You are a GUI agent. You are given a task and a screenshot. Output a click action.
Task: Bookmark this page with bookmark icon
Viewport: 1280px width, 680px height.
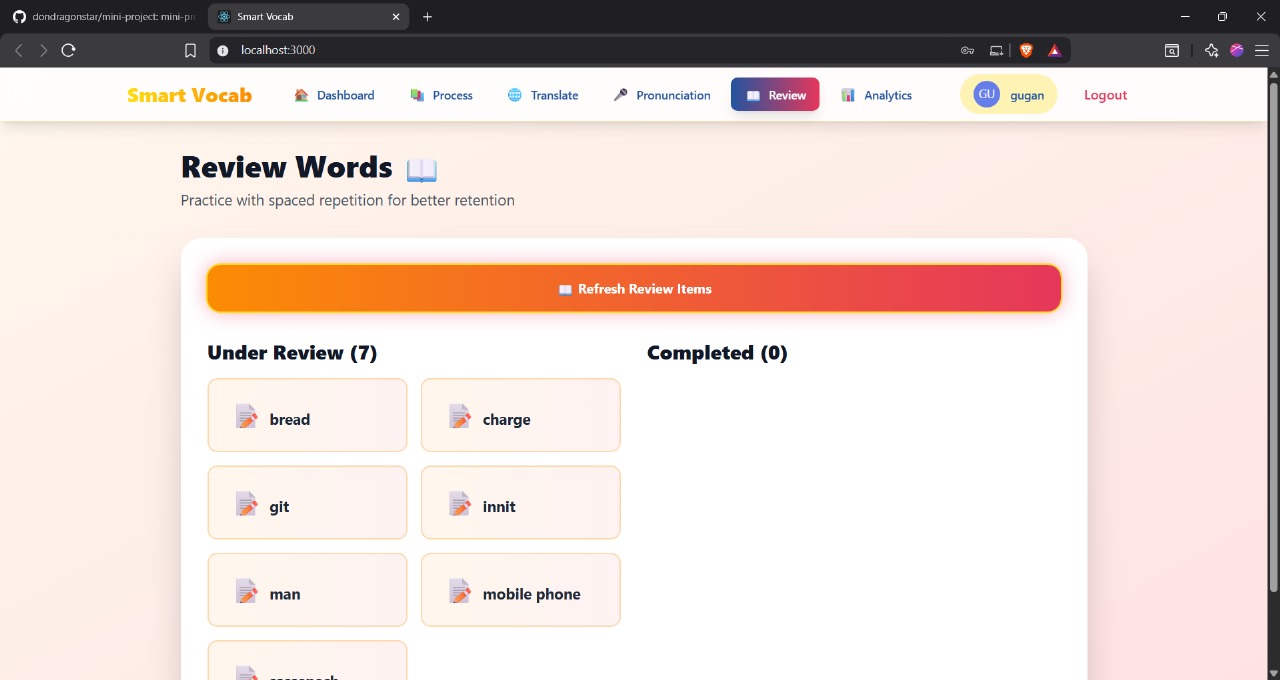tap(190, 50)
